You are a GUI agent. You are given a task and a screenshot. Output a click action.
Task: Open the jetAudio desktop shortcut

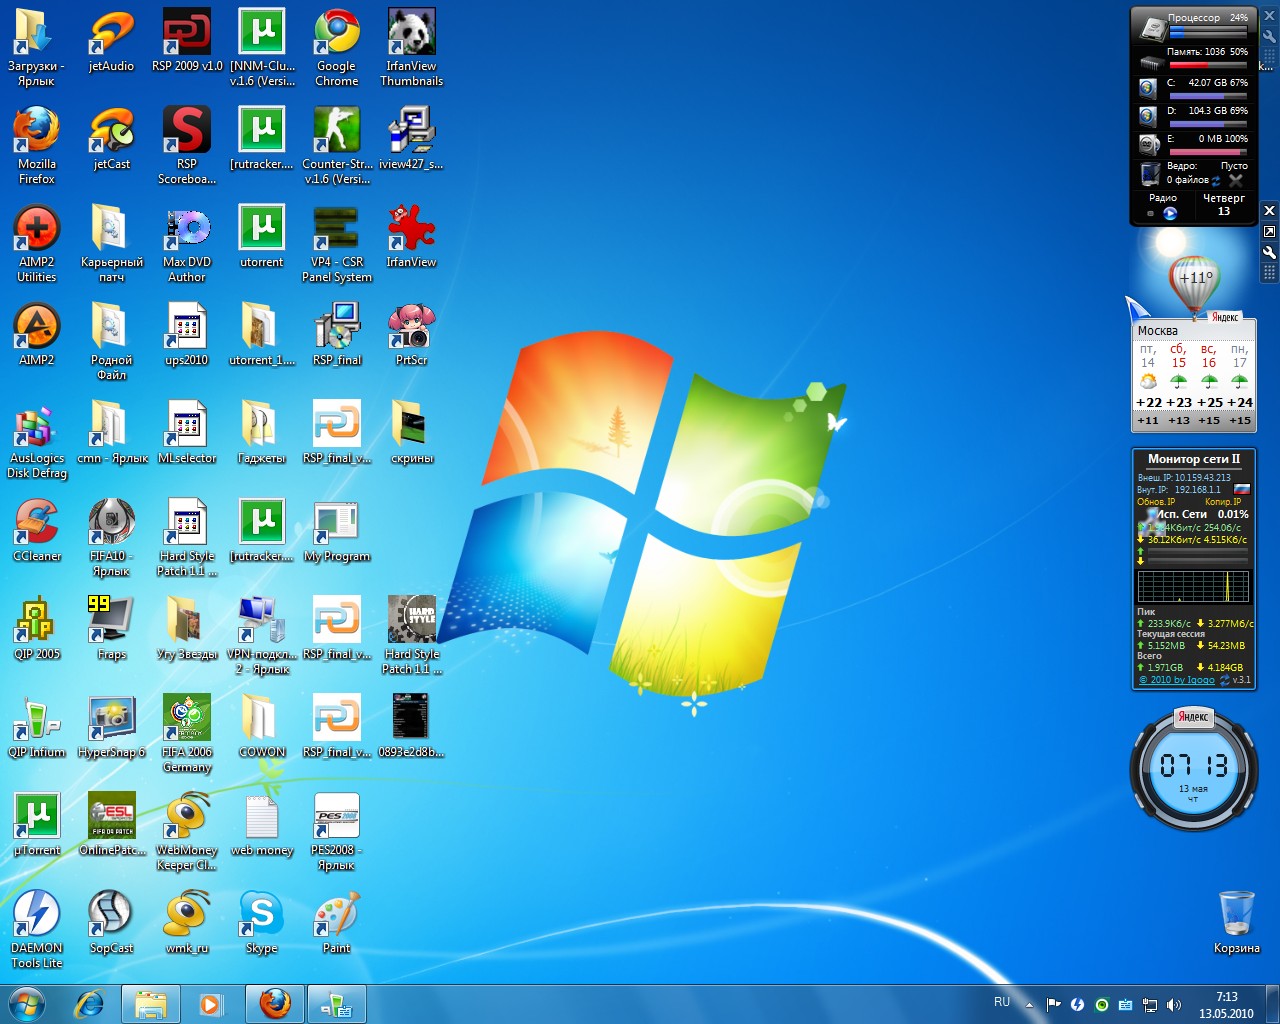[x=111, y=40]
